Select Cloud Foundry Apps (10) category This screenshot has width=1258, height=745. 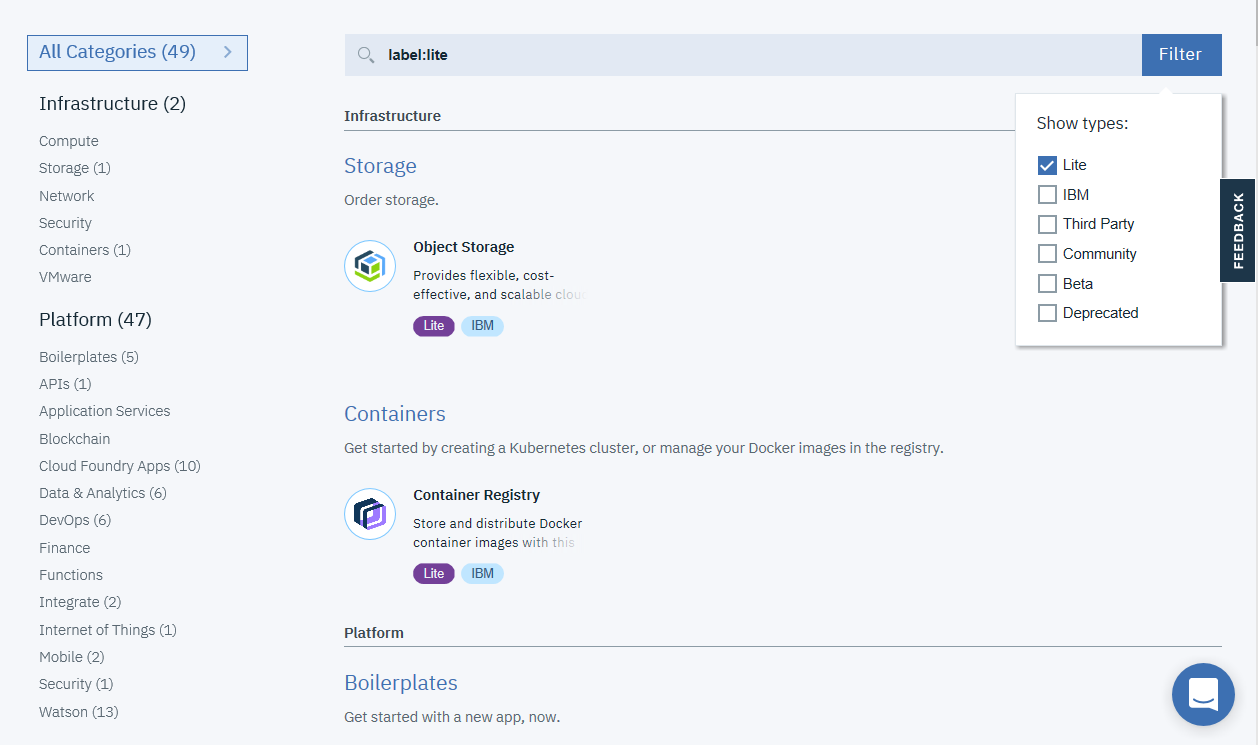pos(120,466)
